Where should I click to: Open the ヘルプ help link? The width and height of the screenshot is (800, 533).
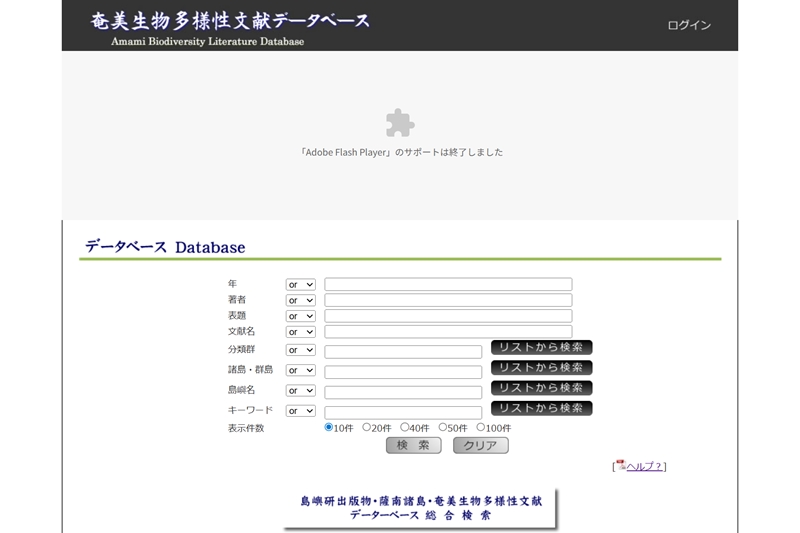point(644,466)
